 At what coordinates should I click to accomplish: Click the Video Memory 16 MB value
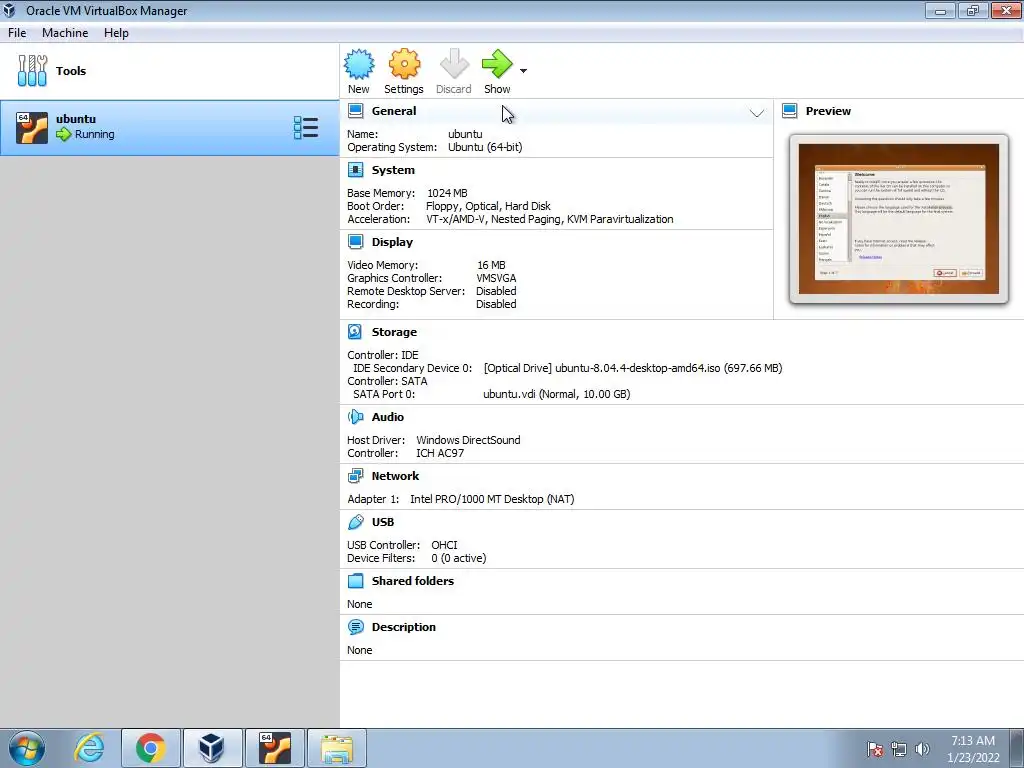491,265
